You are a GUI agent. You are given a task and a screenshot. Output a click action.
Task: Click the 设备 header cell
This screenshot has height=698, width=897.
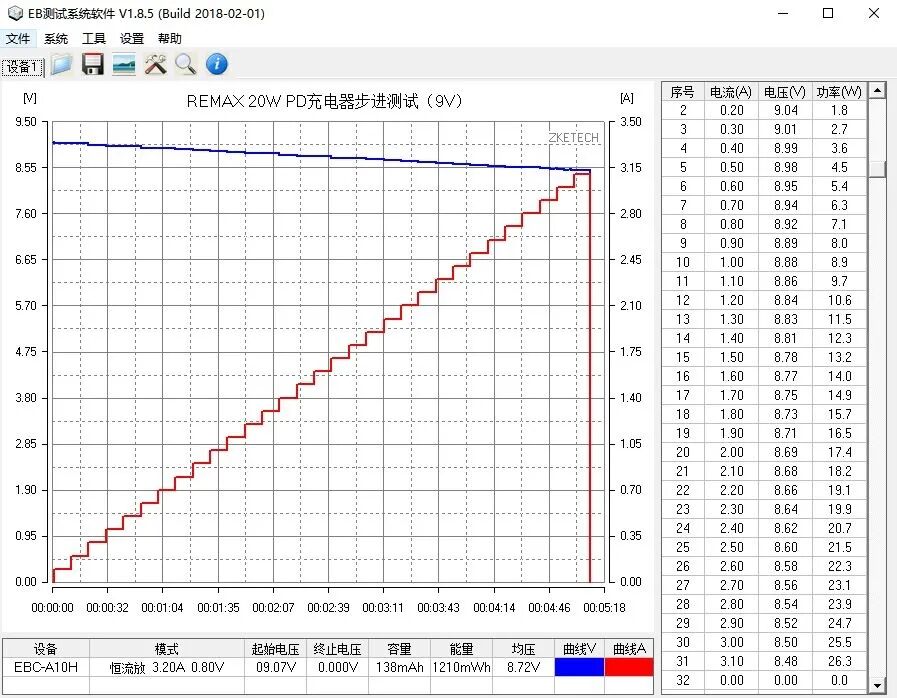(46, 649)
